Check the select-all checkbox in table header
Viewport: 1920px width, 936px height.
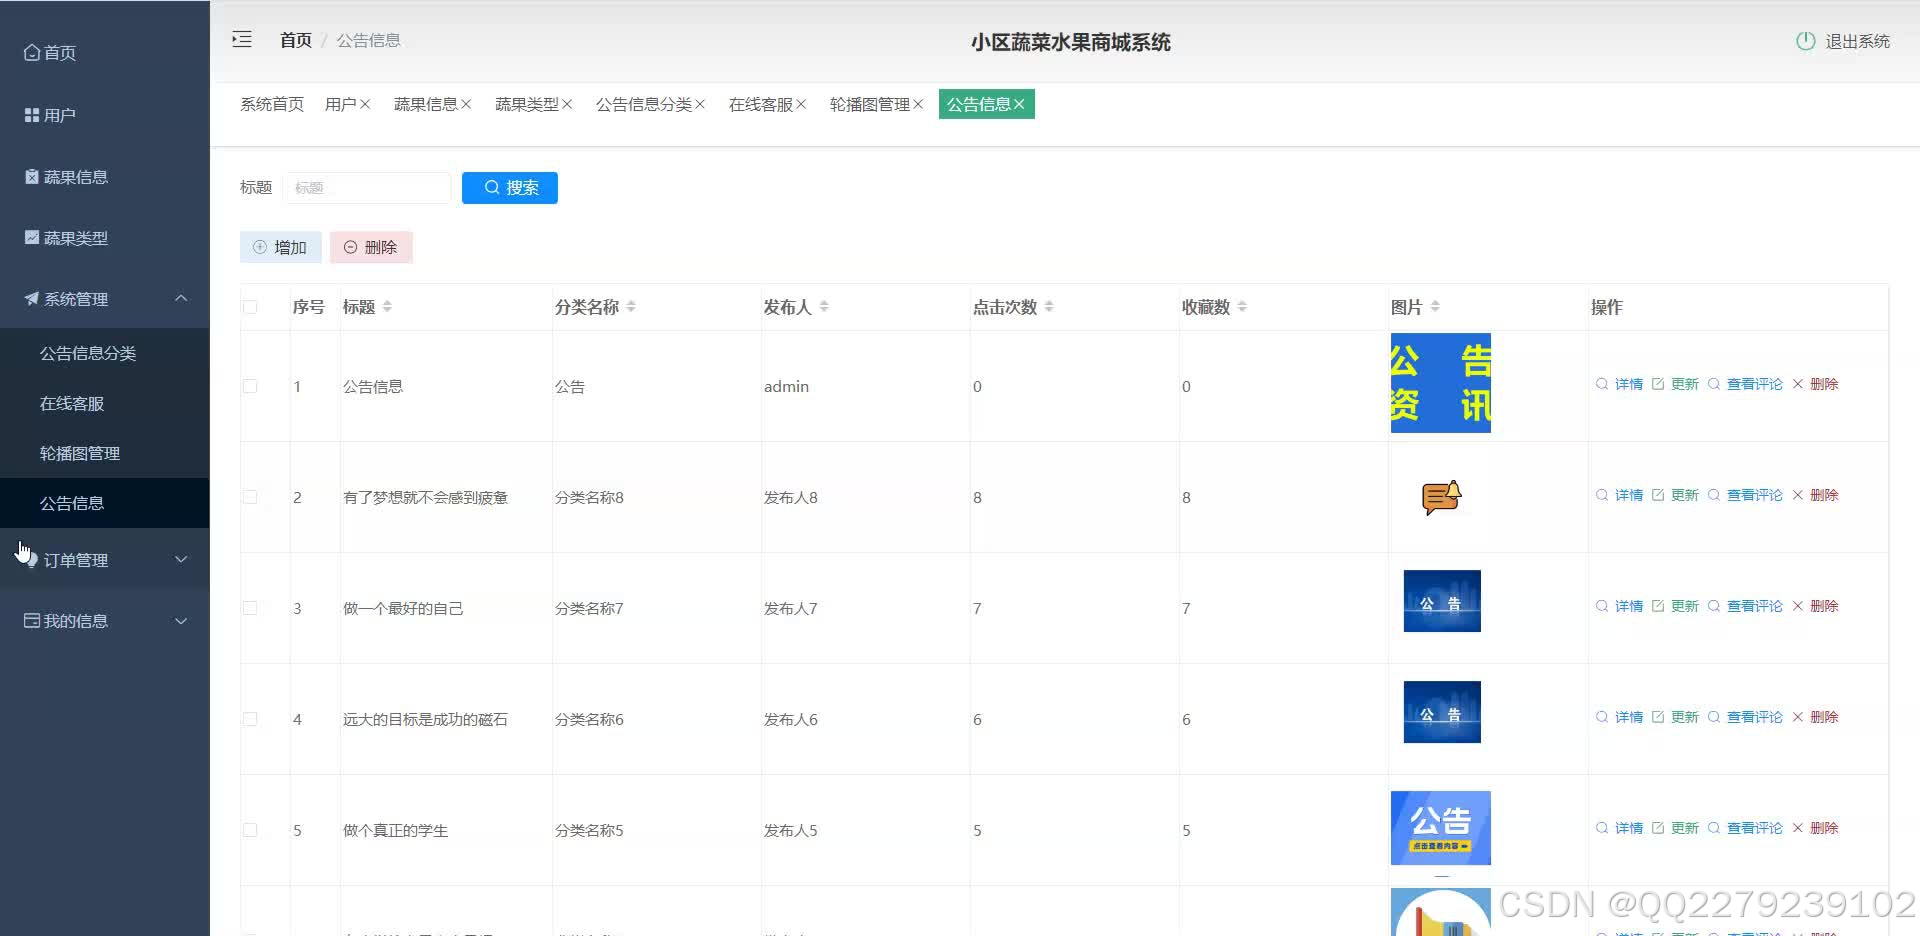click(x=250, y=307)
